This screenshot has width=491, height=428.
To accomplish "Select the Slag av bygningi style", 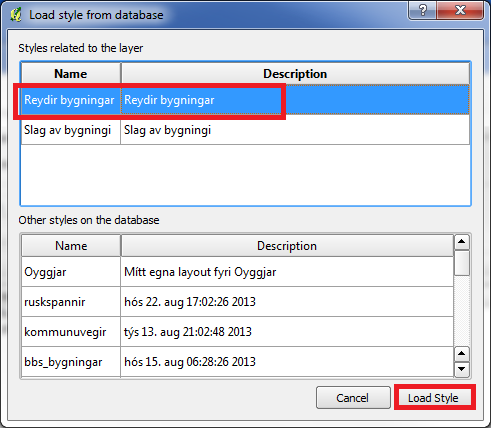I will [245, 130].
